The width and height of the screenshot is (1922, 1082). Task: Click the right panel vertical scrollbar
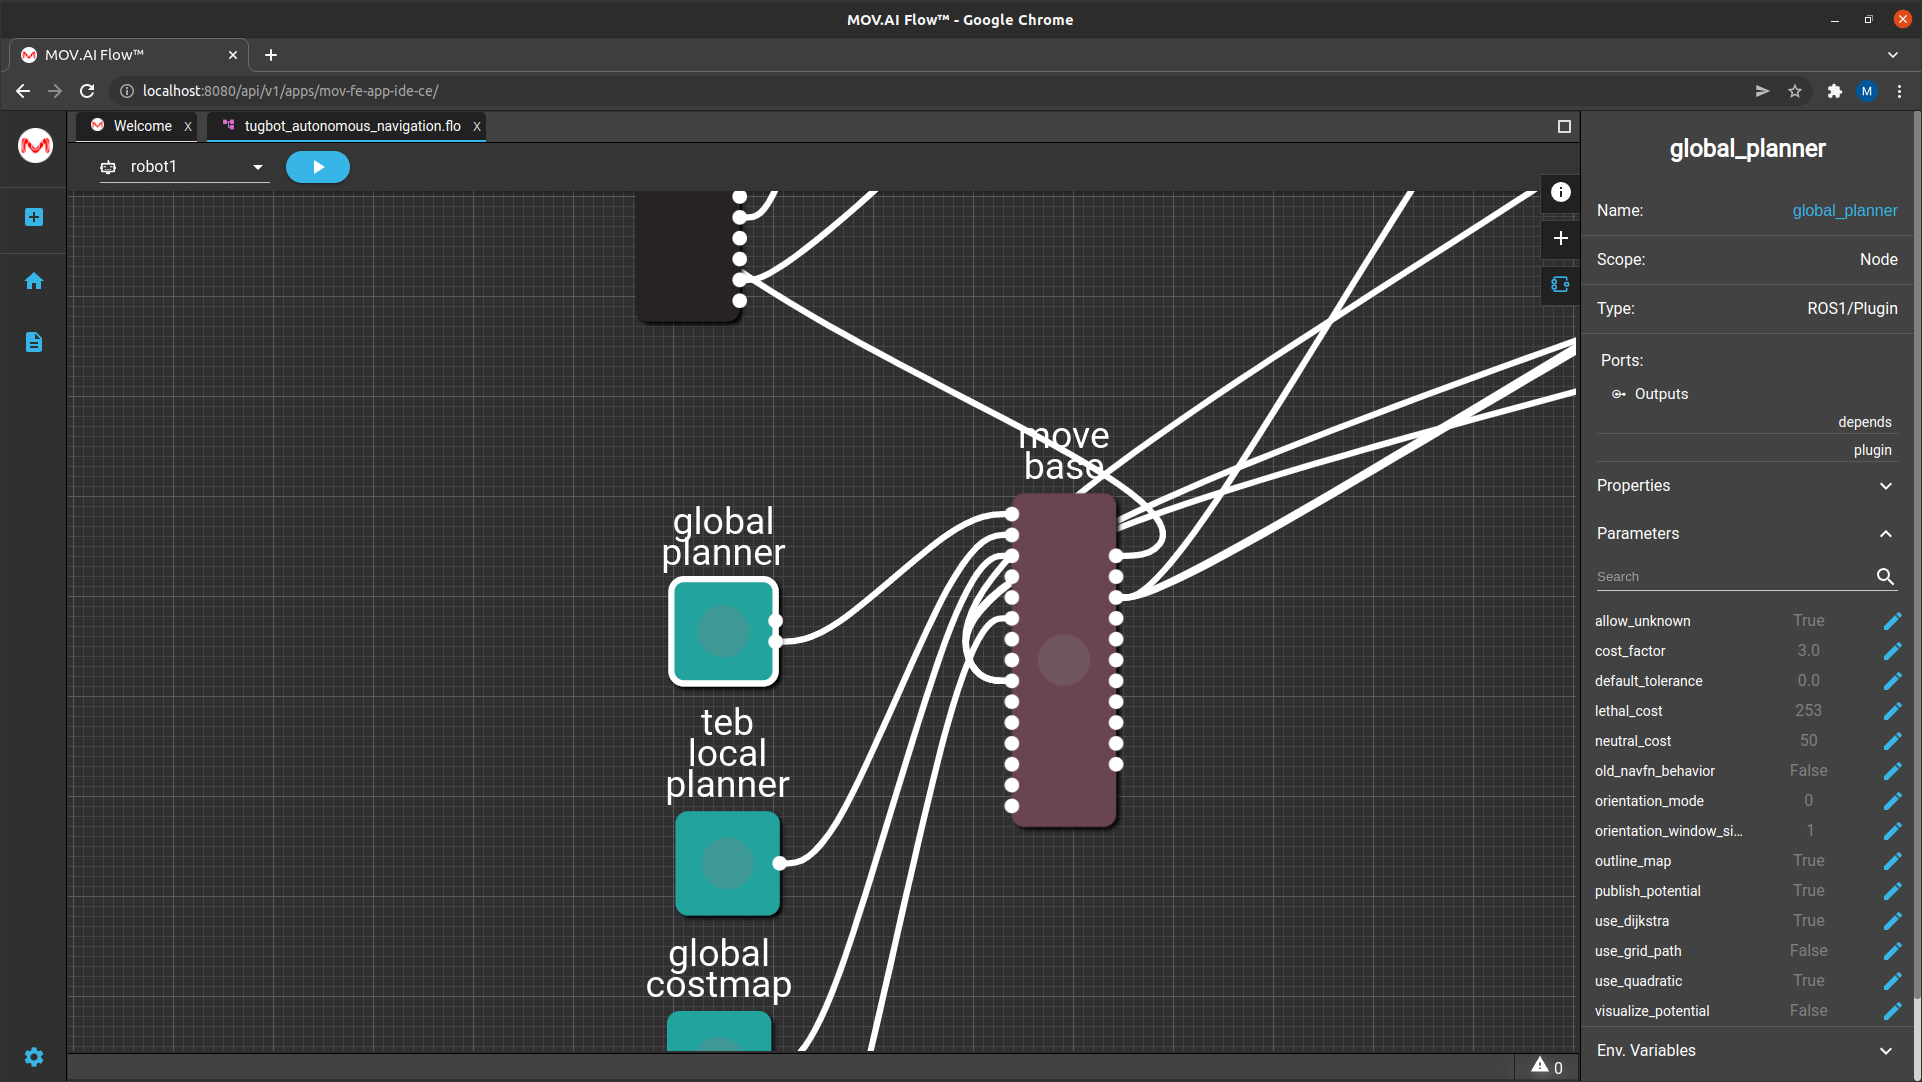(1916, 555)
